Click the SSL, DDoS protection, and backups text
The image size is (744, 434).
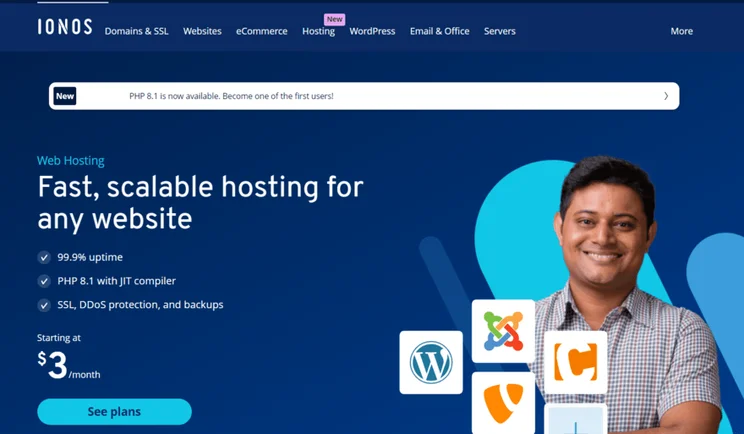point(140,305)
